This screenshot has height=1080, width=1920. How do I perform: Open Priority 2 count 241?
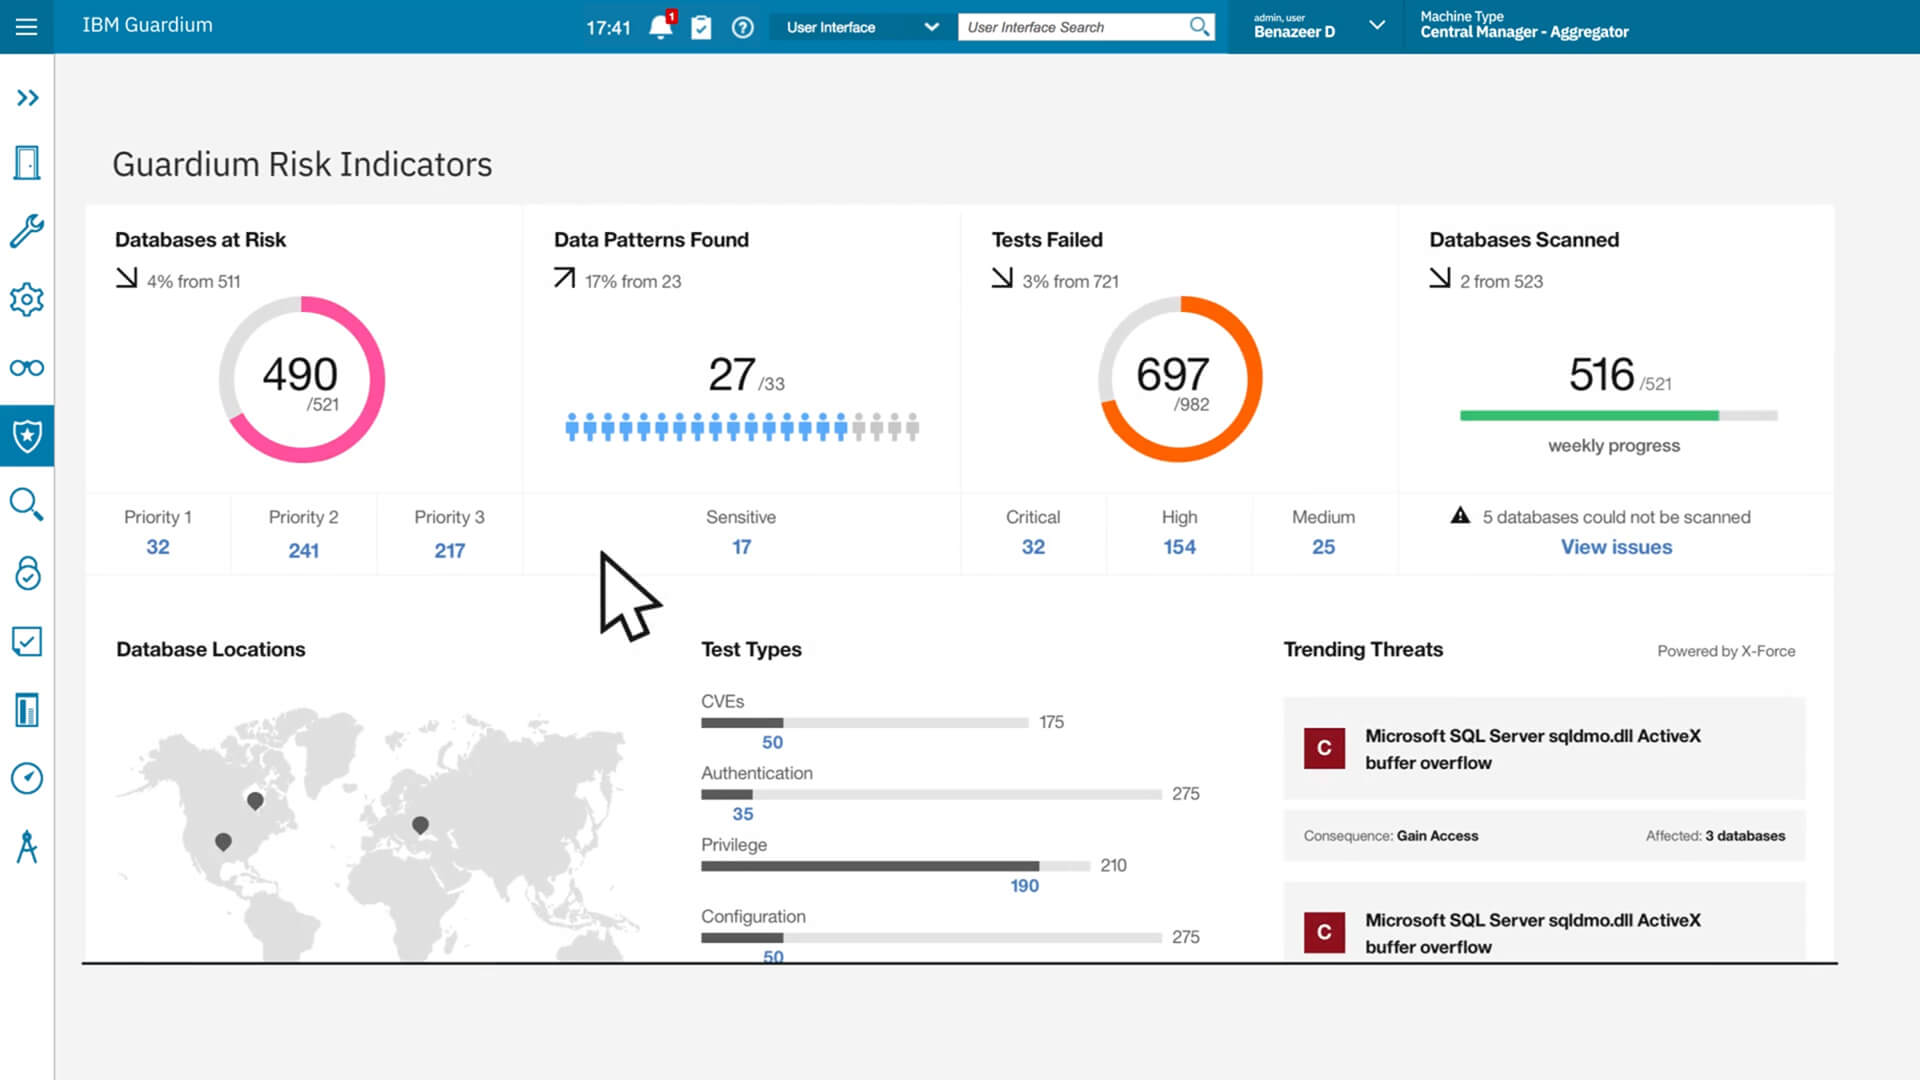click(x=304, y=550)
